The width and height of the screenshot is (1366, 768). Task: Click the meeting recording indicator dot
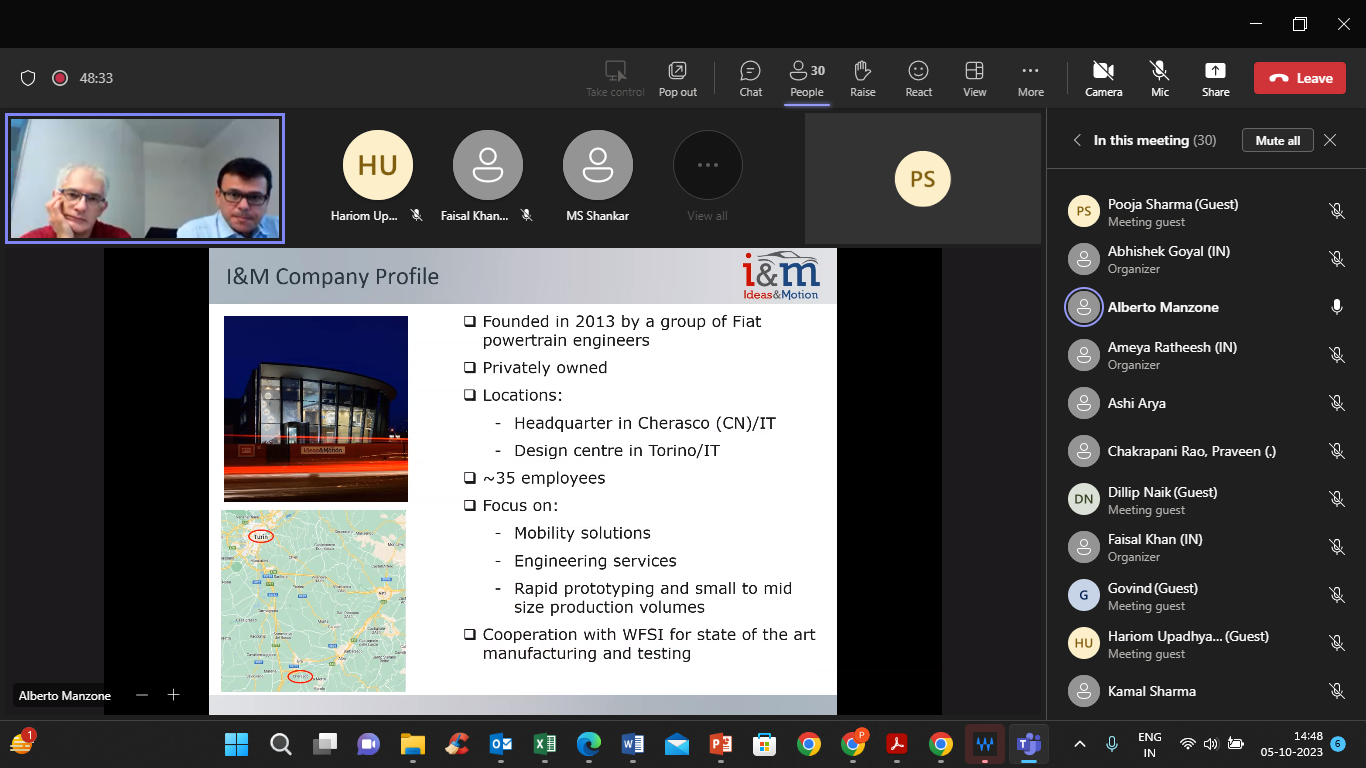pos(59,77)
